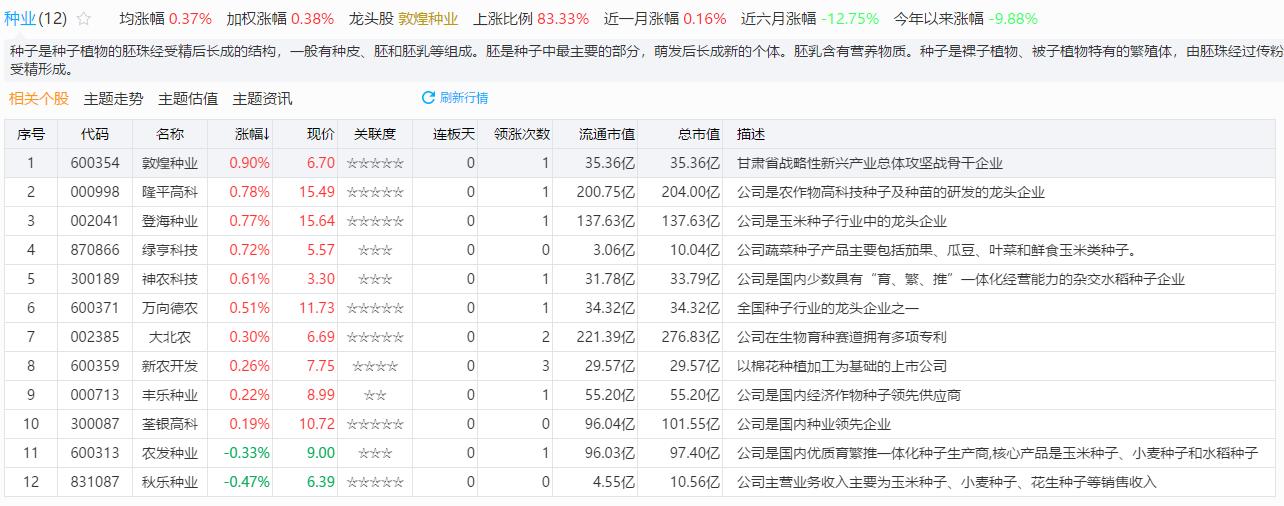Click the 序号 column header
This screenshot has width=1284, height=506.
click(31, 134)
